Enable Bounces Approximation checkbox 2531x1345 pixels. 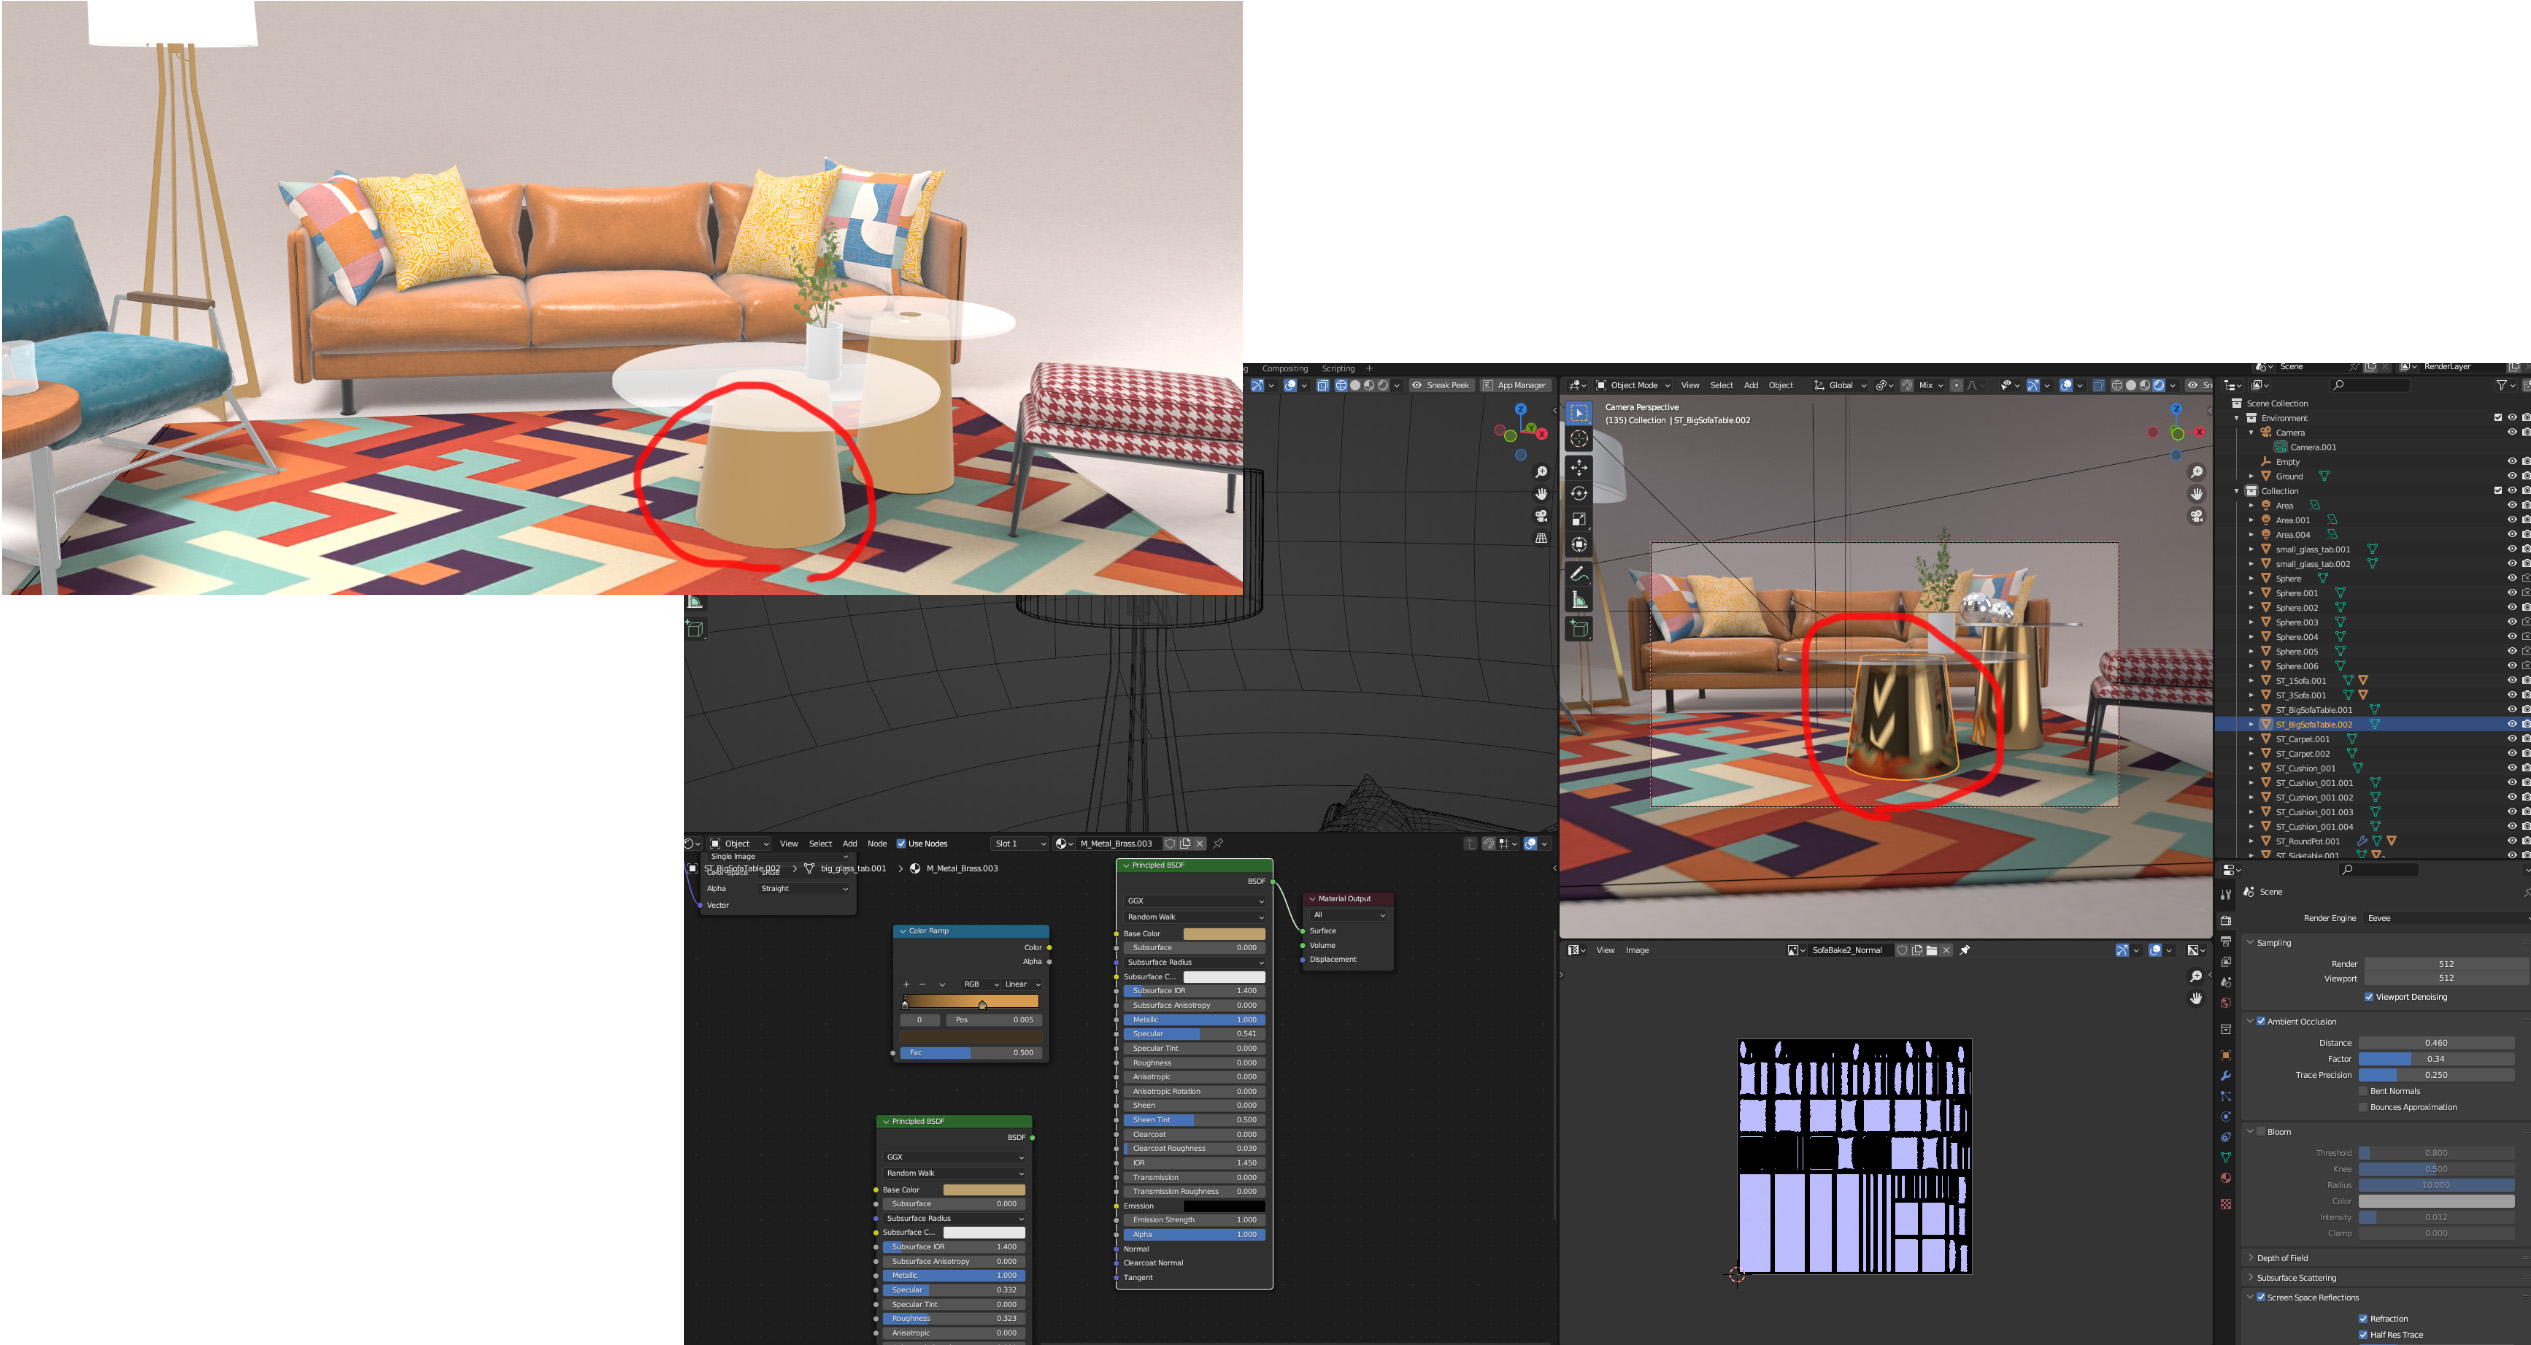[x=2363, y=1107]
